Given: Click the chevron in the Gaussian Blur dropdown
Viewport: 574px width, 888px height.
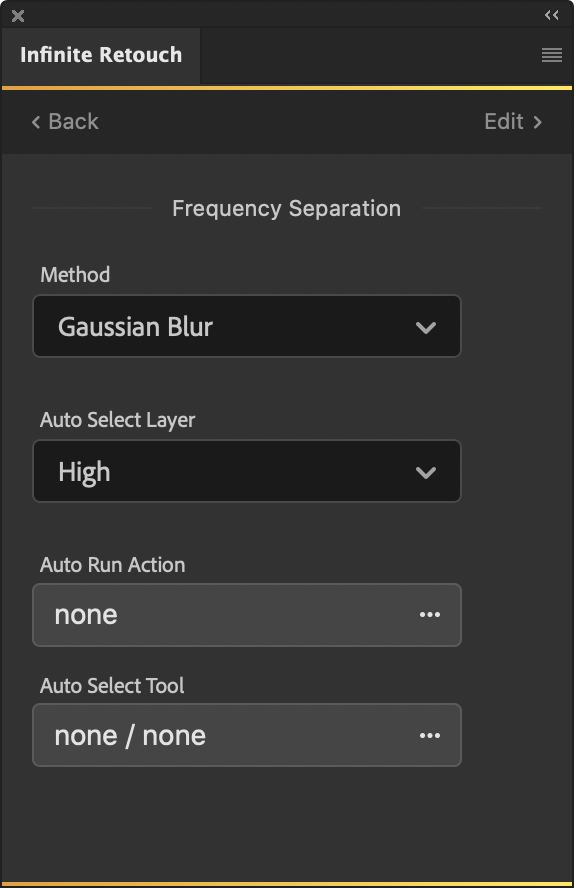Looking at the screenshot, I should pyautogui.click(x=426, y=327).
